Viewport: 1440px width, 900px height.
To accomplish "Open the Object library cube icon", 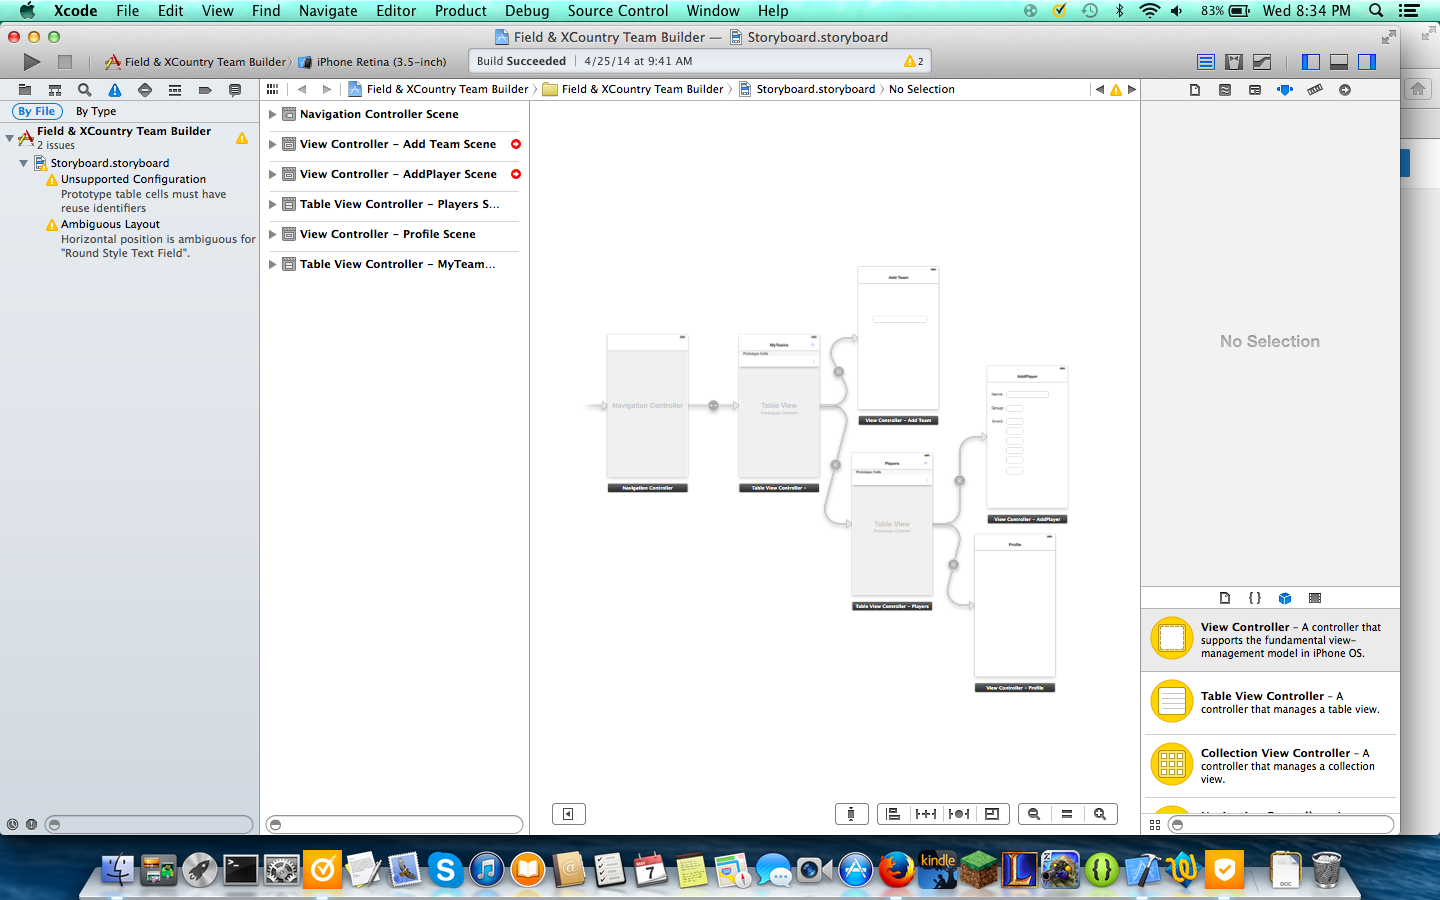I will [1285, 598].
